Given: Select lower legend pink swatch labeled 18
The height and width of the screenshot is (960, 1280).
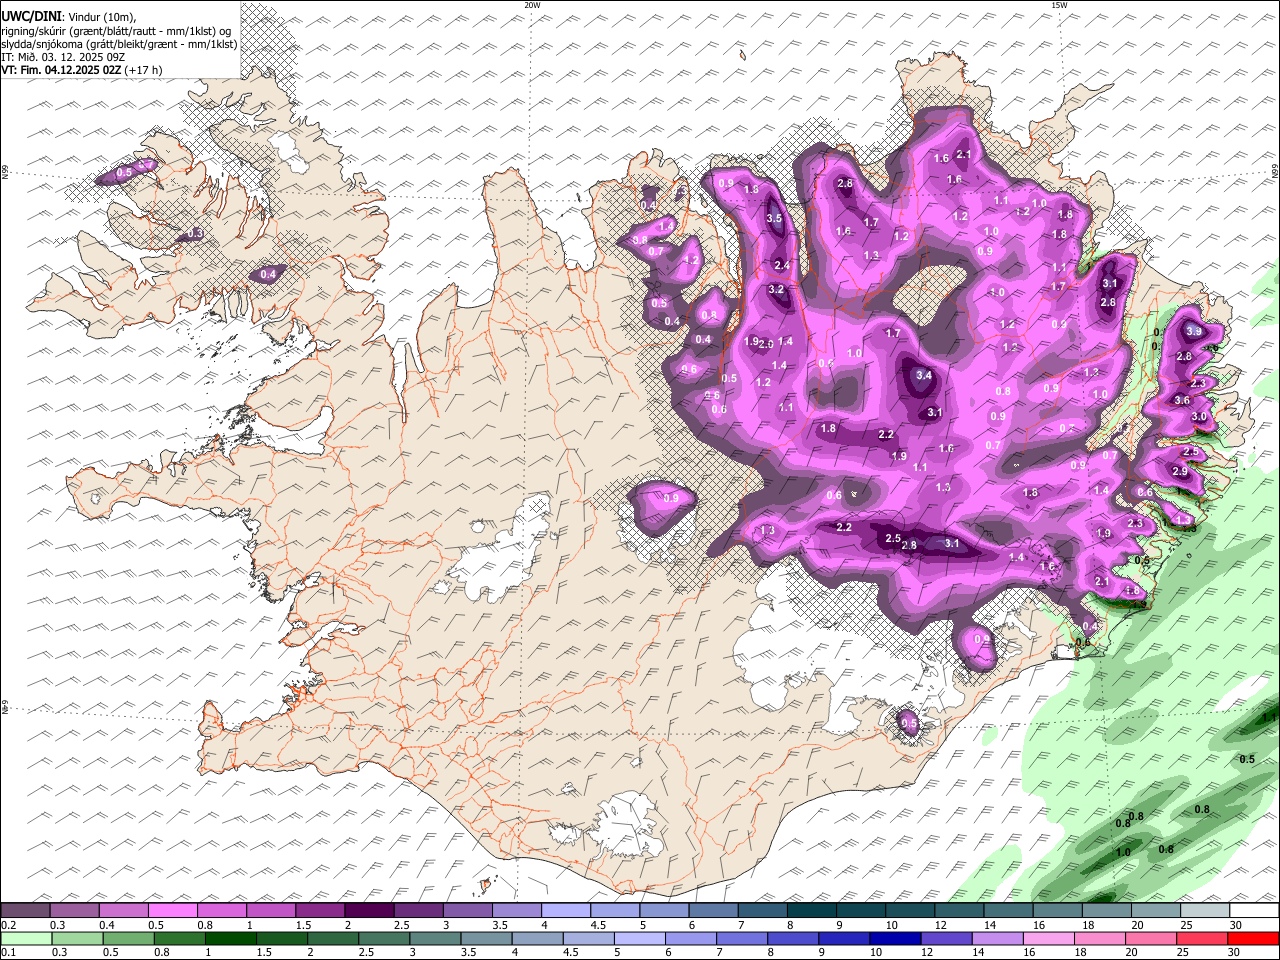Looking at the screenshot, I should (1098, 938).
